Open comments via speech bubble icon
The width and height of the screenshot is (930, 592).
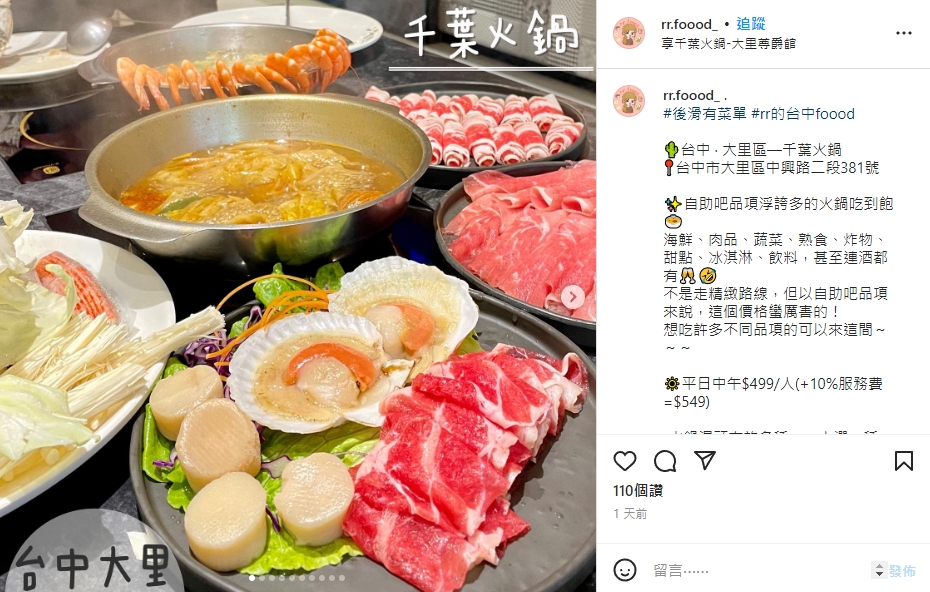(x=665, y=461)
